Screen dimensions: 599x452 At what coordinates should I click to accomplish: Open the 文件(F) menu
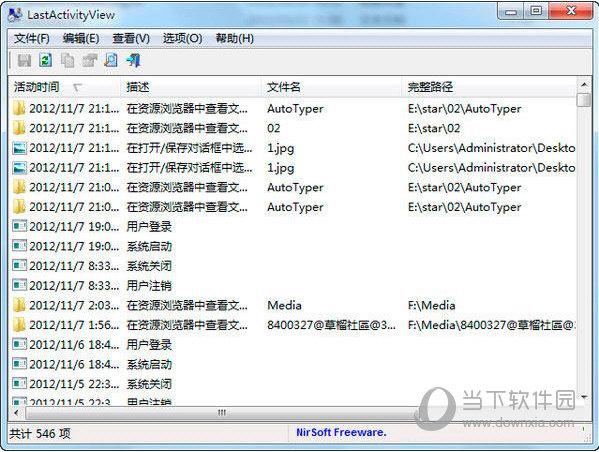click(x=32, y=38)
